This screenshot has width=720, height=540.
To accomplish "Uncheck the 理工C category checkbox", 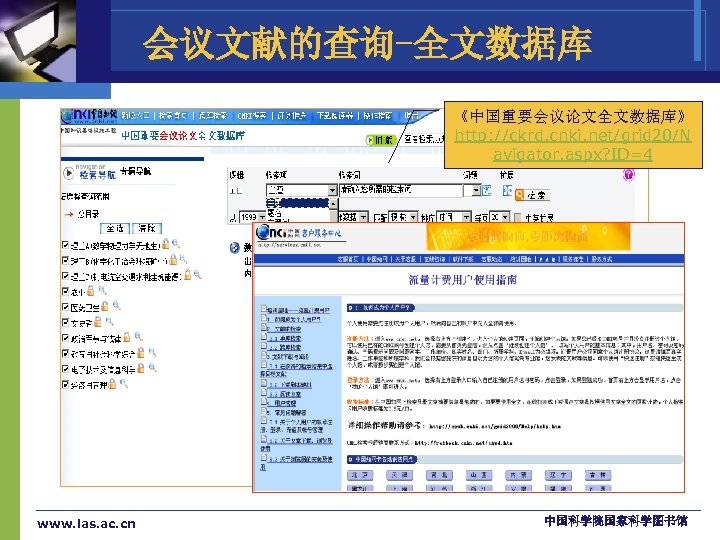I will click(65, 276).
